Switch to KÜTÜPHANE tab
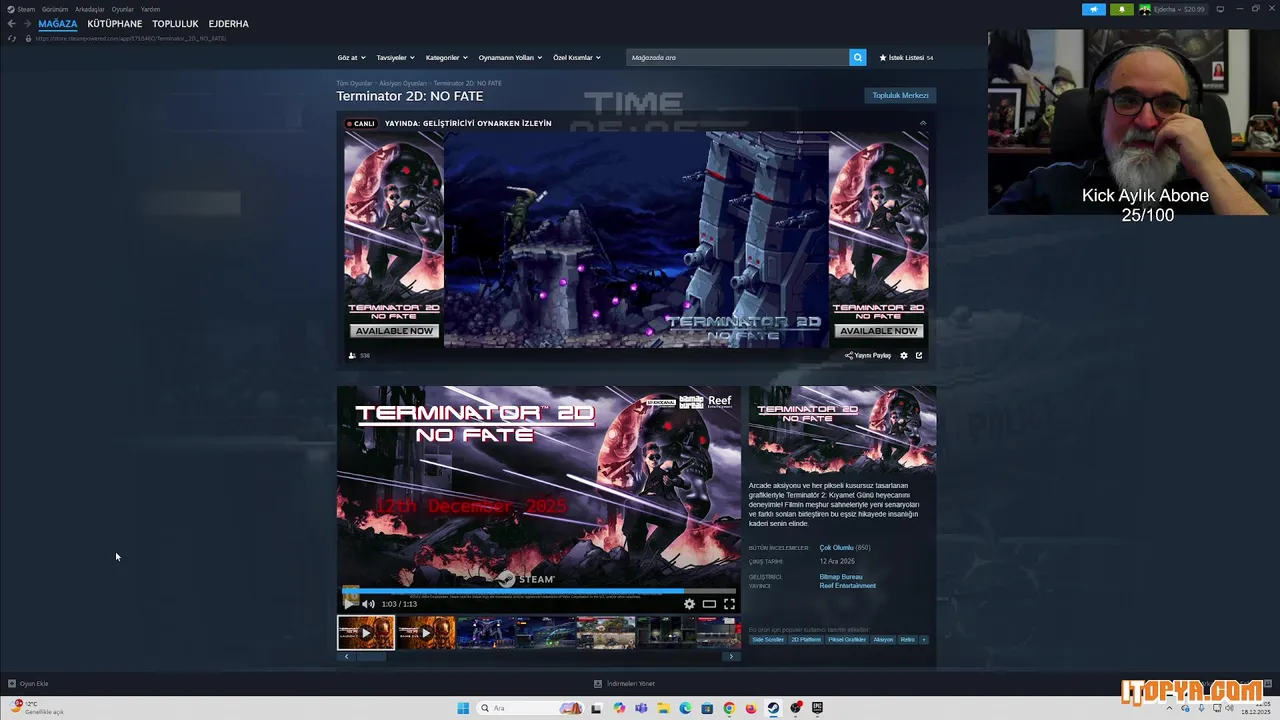1280x720 pixels. coord(115,24)
